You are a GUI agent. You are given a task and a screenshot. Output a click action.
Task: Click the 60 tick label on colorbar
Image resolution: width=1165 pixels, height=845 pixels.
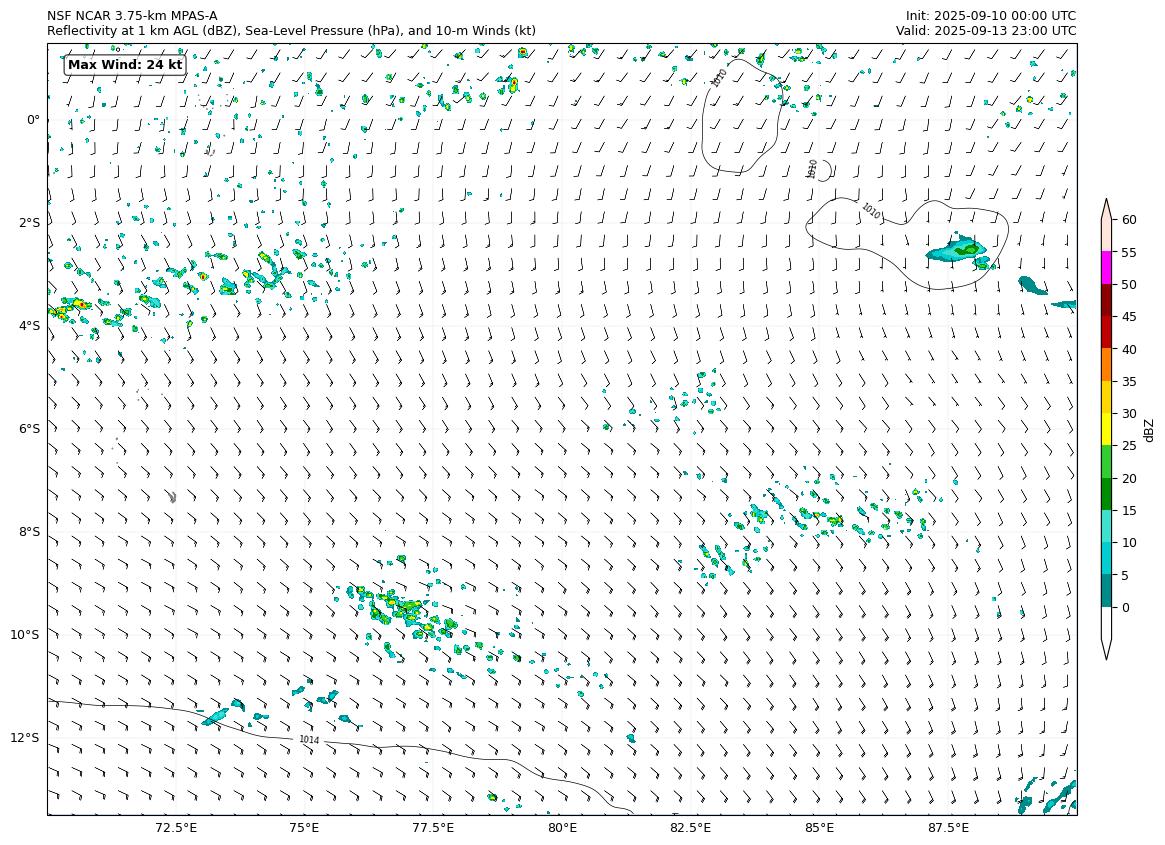click(1129, 220)
